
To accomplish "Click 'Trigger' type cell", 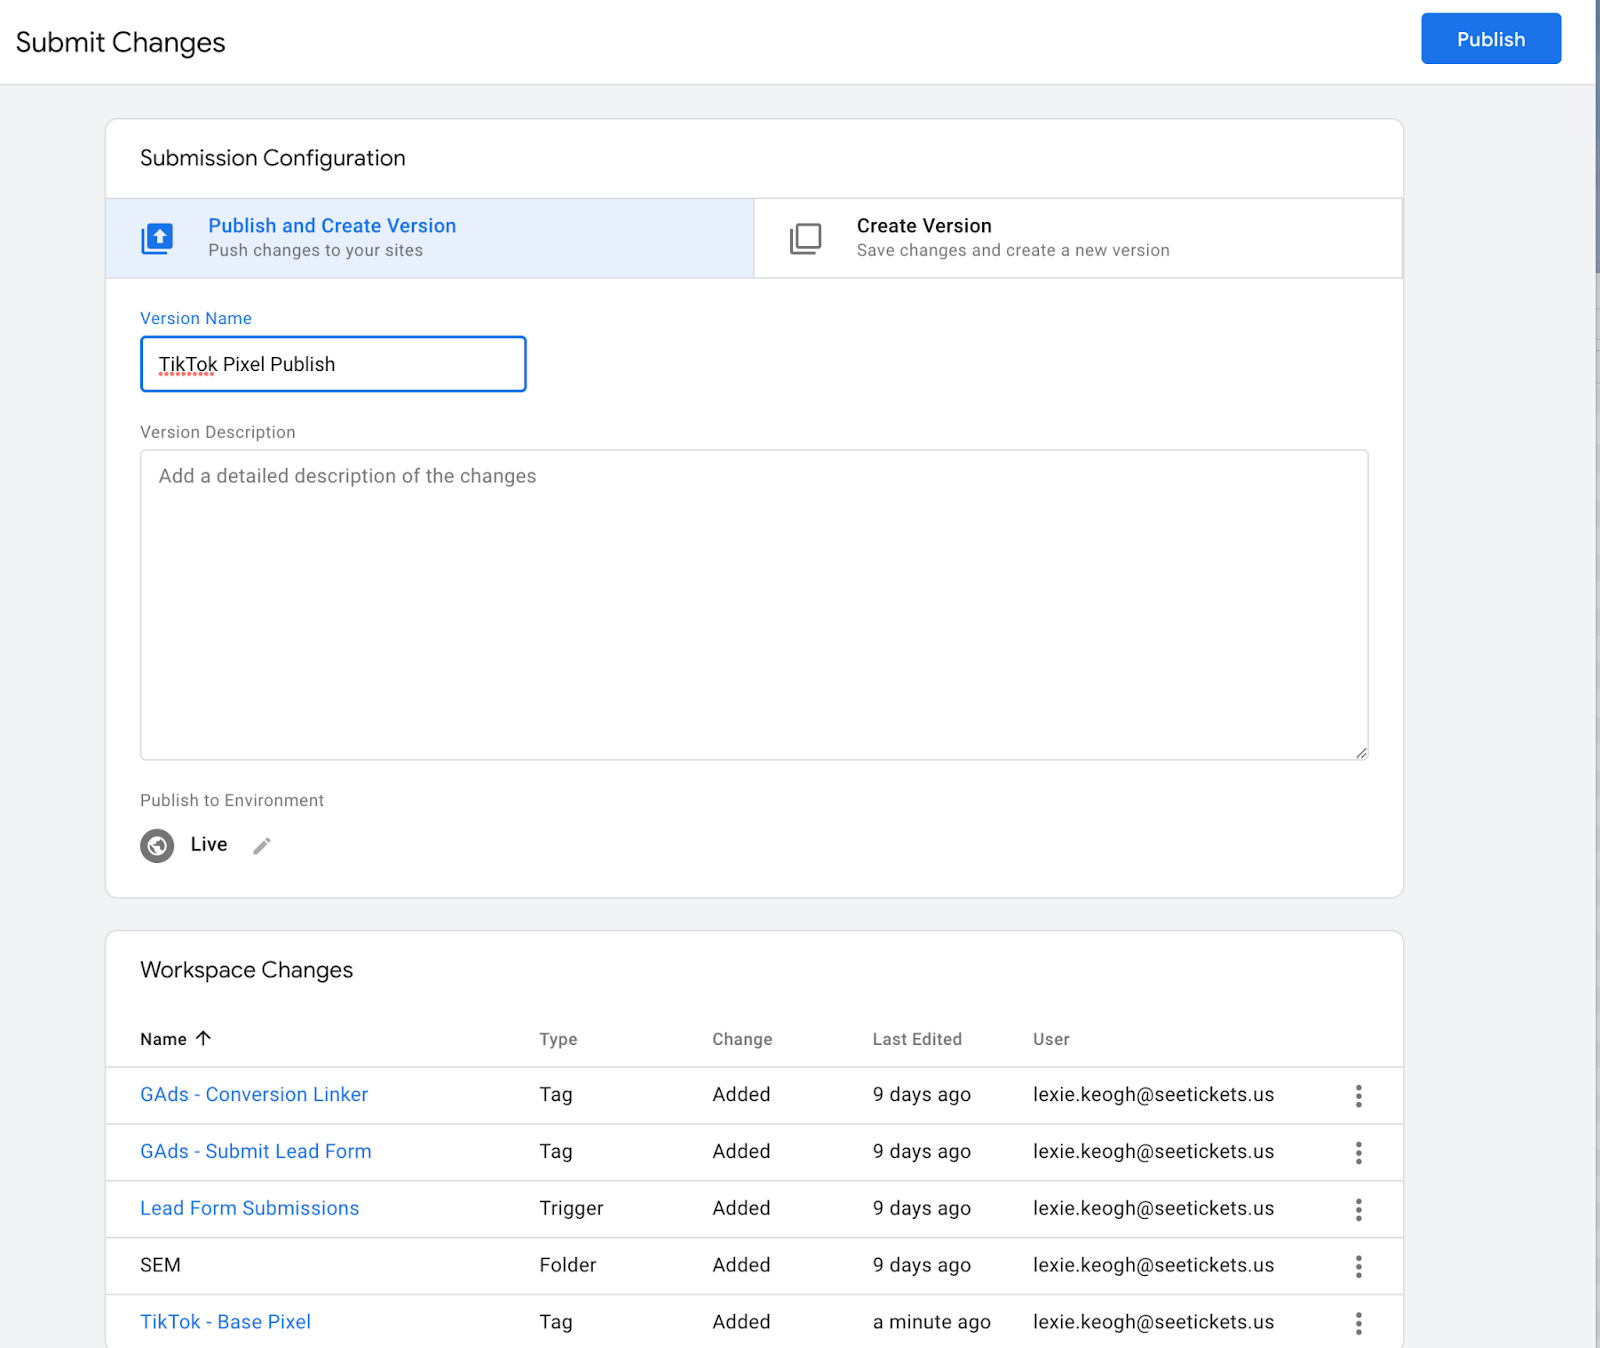I will 571,1208.
